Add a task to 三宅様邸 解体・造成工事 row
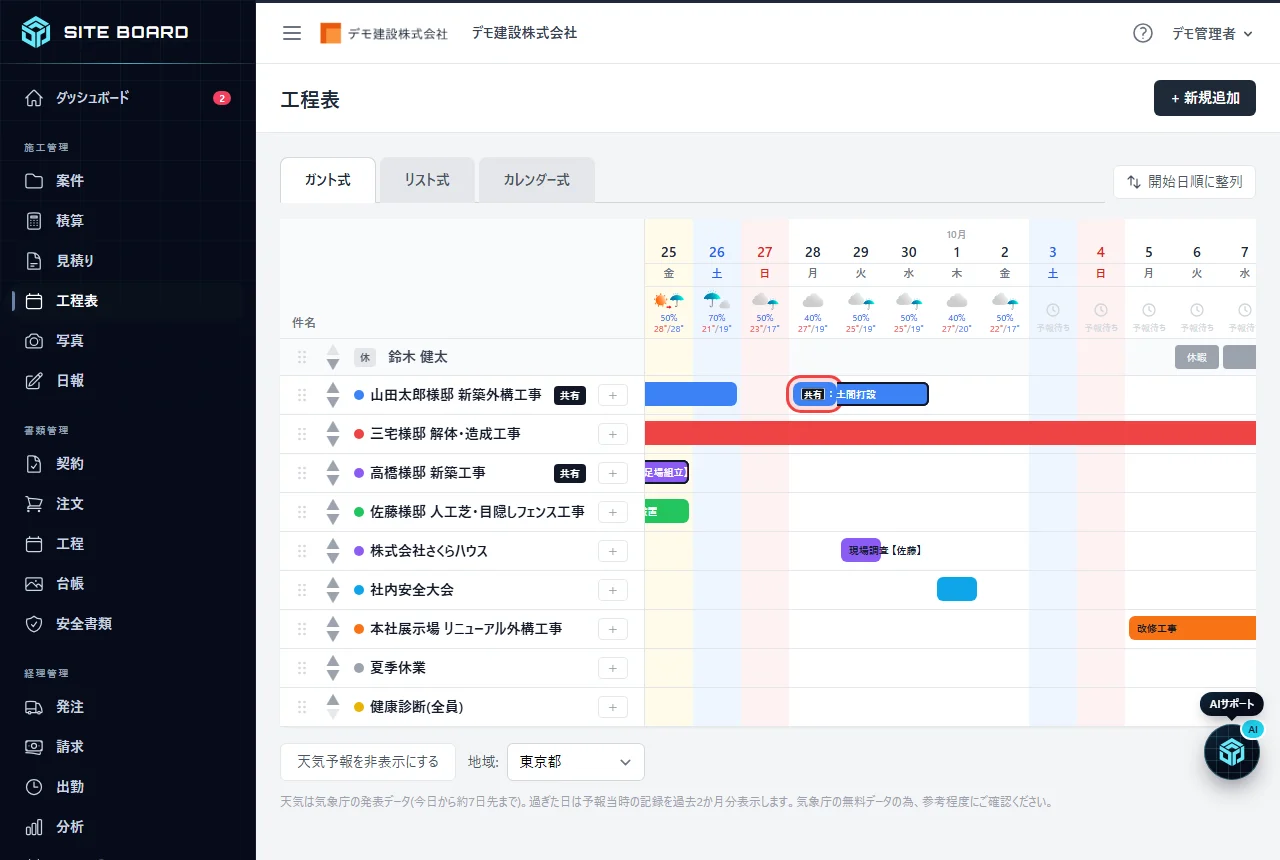 613,434
